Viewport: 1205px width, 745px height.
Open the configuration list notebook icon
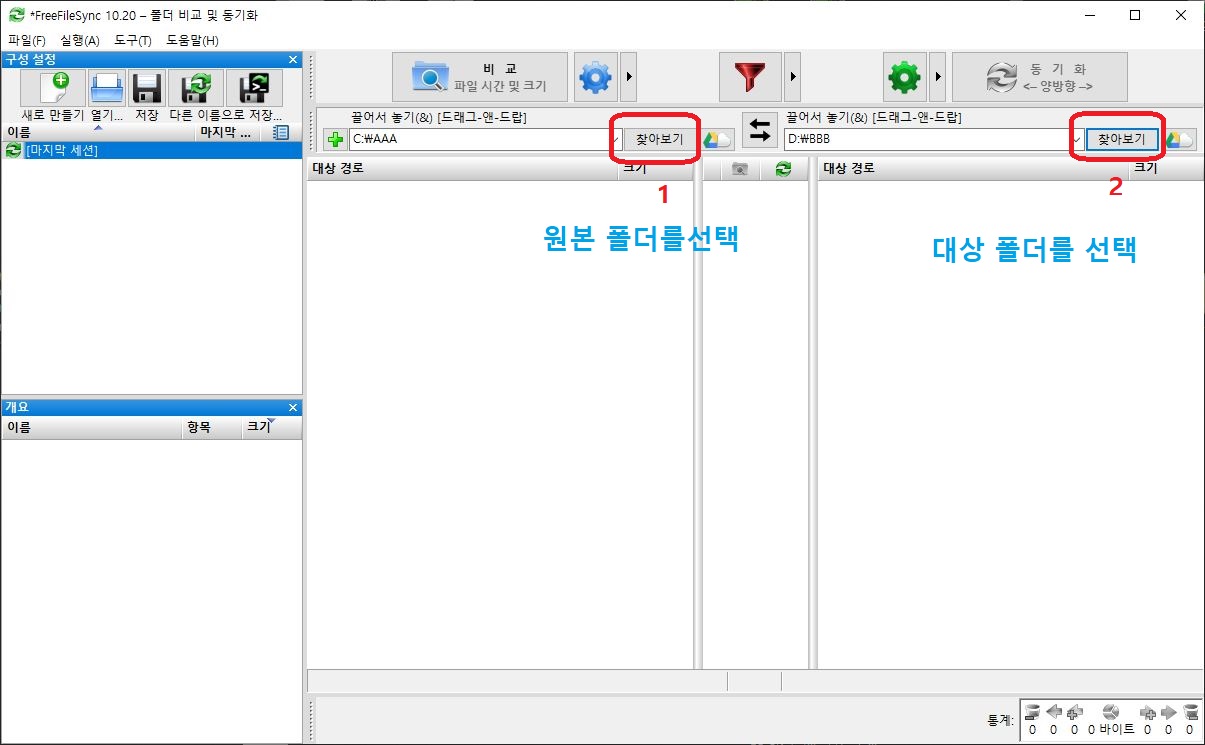pos(281,132)
